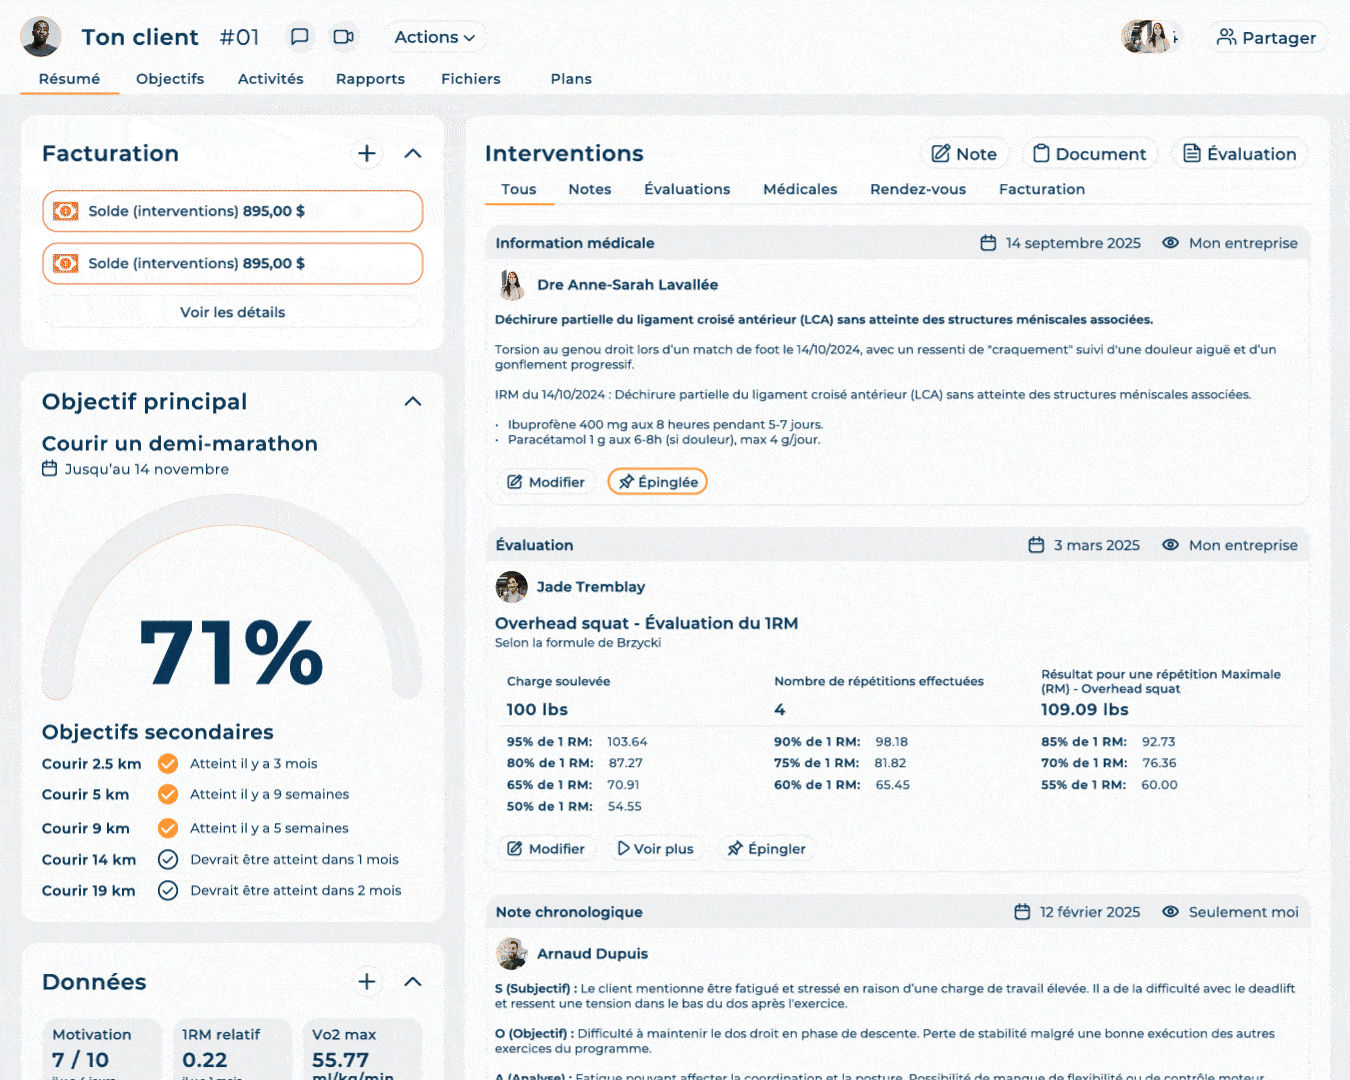
Task: Open Voir les détails in Facturation
Action: (232, 312)
